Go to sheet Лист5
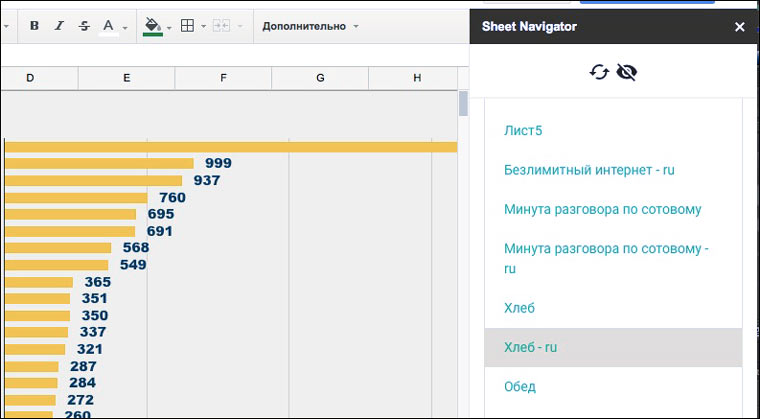This screenshot has height=419, width=760. click(523, 130)
